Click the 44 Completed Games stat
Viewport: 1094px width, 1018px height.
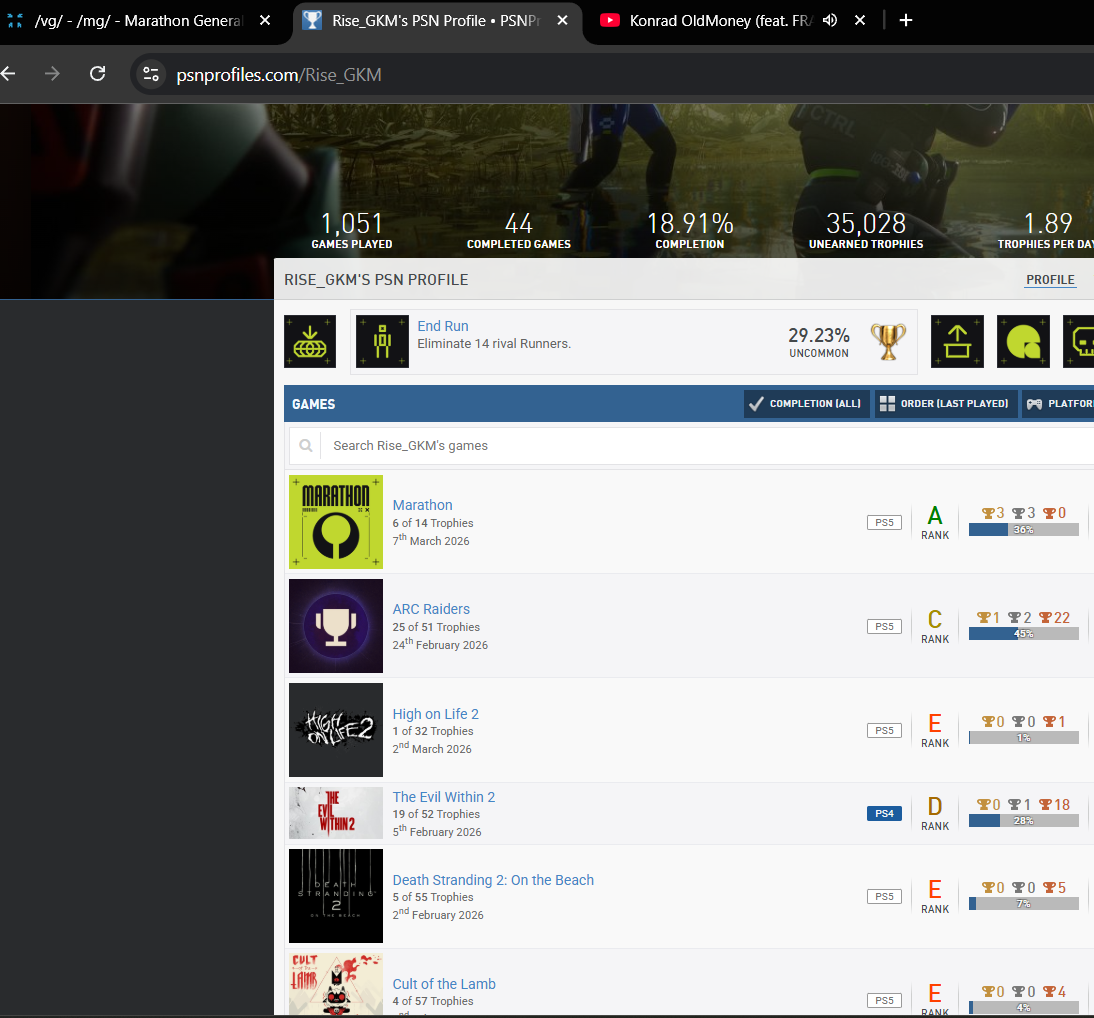coord(518,230)
